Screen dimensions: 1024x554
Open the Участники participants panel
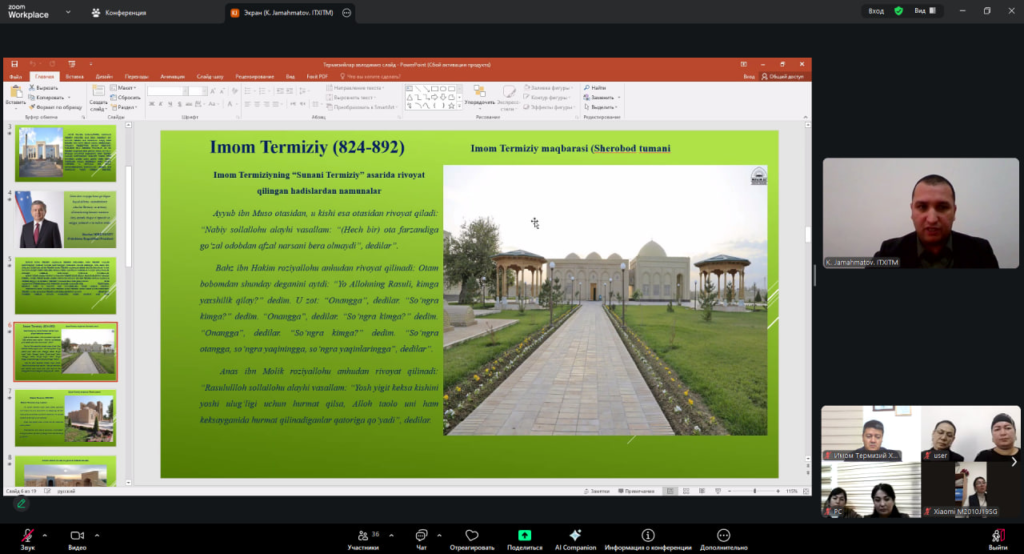pyautogui.click(x=362, y=536)
